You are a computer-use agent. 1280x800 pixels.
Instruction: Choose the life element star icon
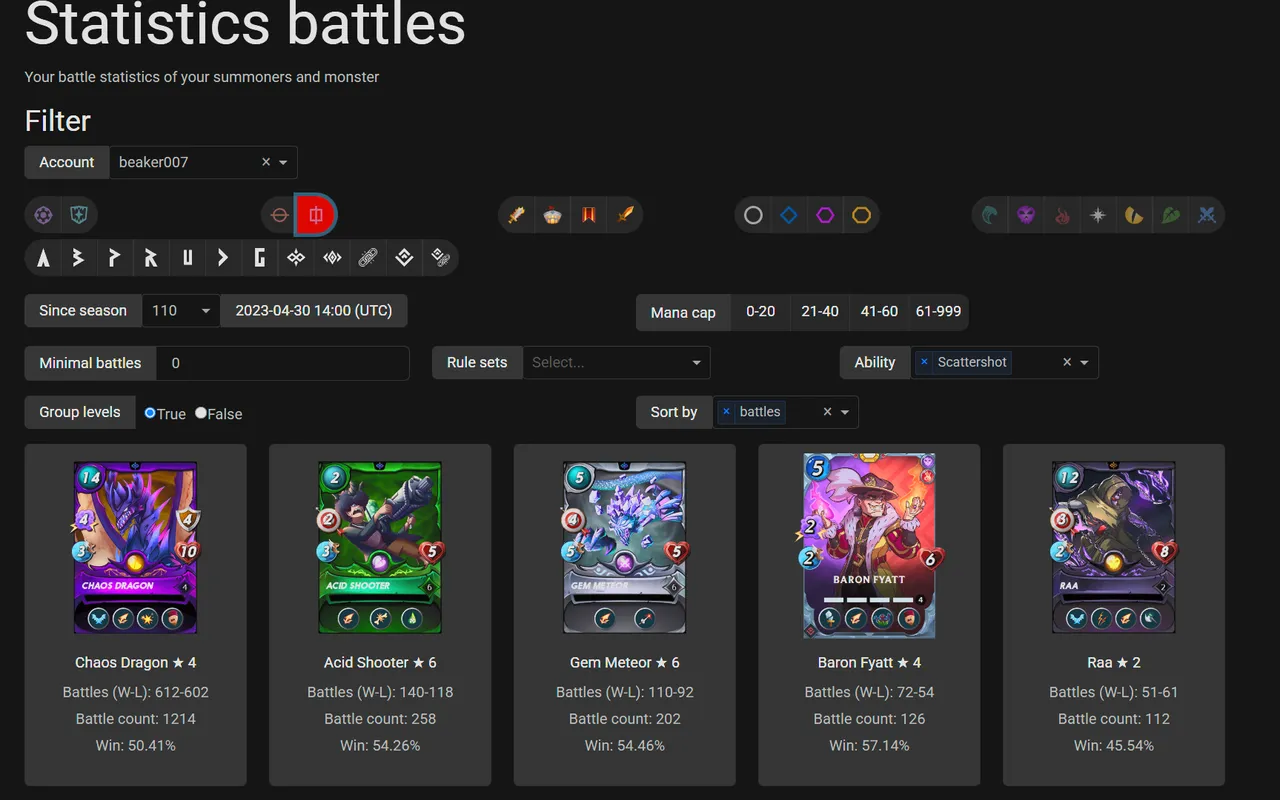[x=1098, y=215]
